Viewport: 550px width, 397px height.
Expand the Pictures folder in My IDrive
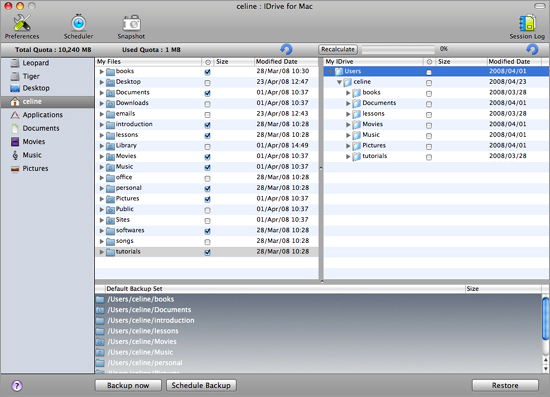pos(348,146)
